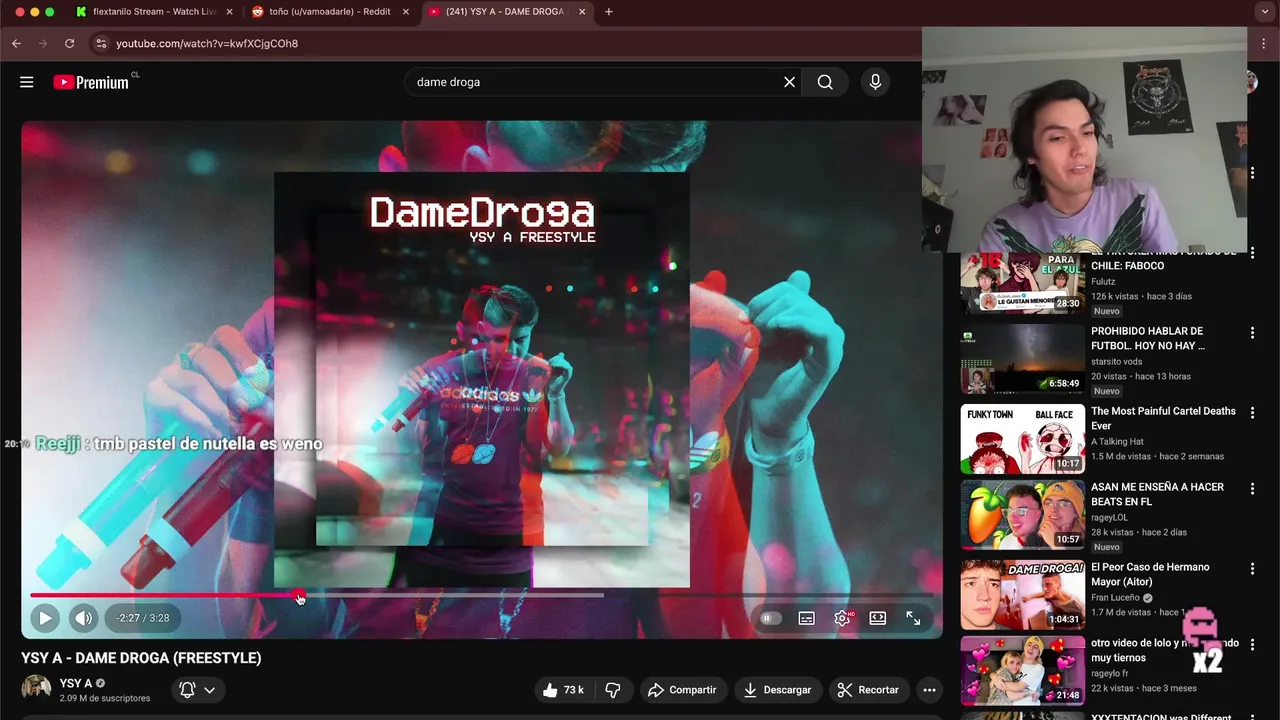Enter fullscreen mode
This screenshot has height=720, width=1280.
[913, 618]
